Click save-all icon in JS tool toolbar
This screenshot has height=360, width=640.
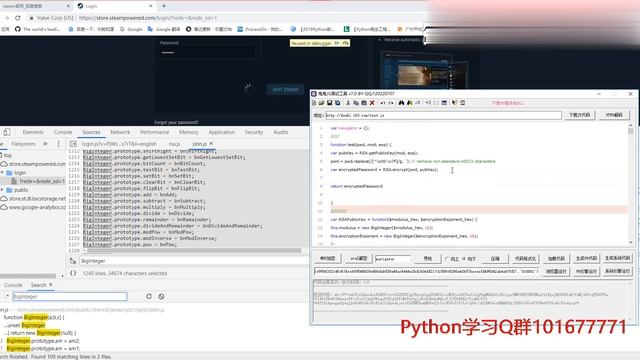click(x=337, y=103)
